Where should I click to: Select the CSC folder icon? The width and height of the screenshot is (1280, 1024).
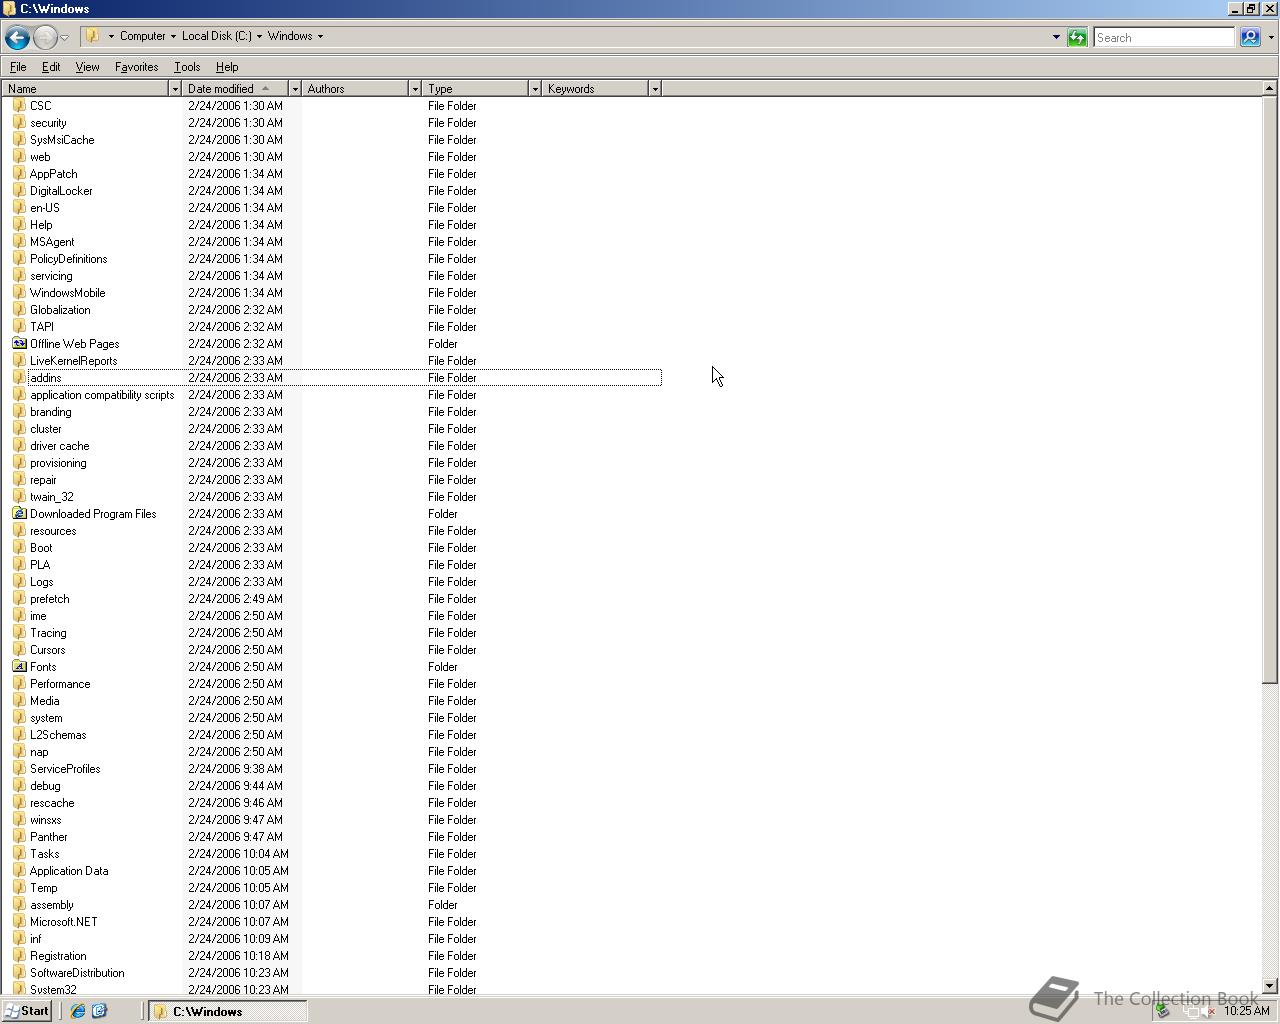coord(19,105)
